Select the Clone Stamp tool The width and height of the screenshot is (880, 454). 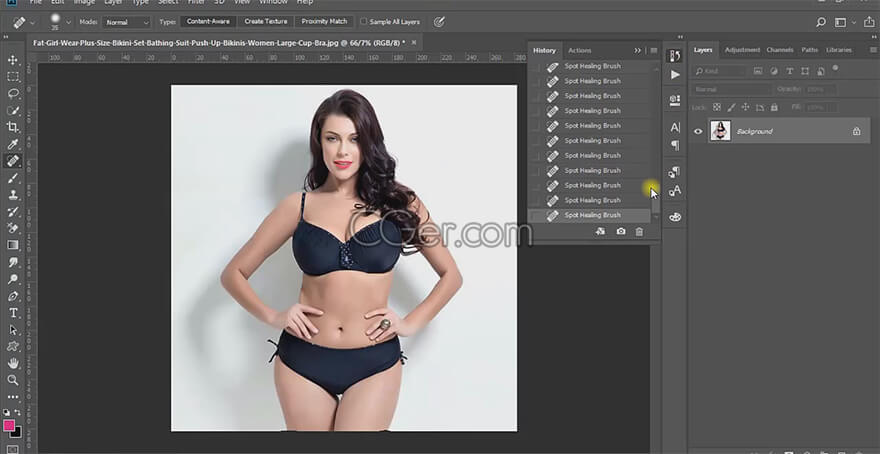(x=13, y=195)
